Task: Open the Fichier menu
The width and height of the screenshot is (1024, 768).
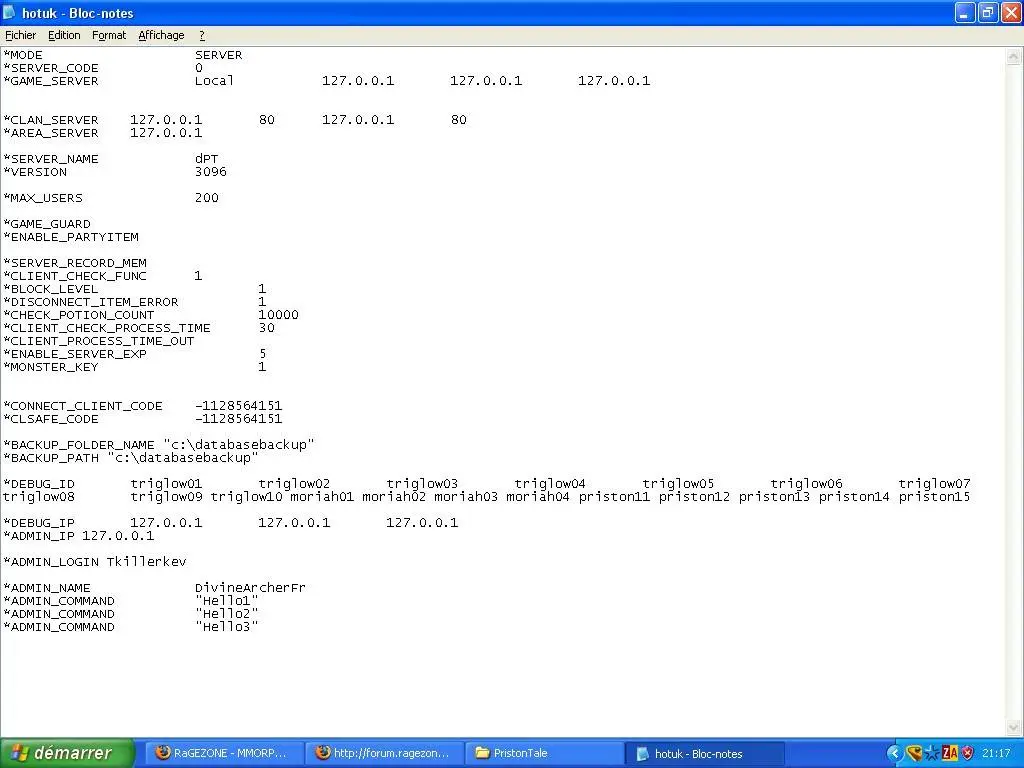Action: point(20,35)
